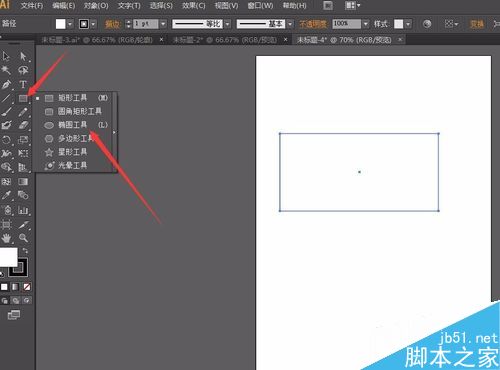500x370 pixels.
Task: Select the Eraser tool
Action: click(23, 125)
